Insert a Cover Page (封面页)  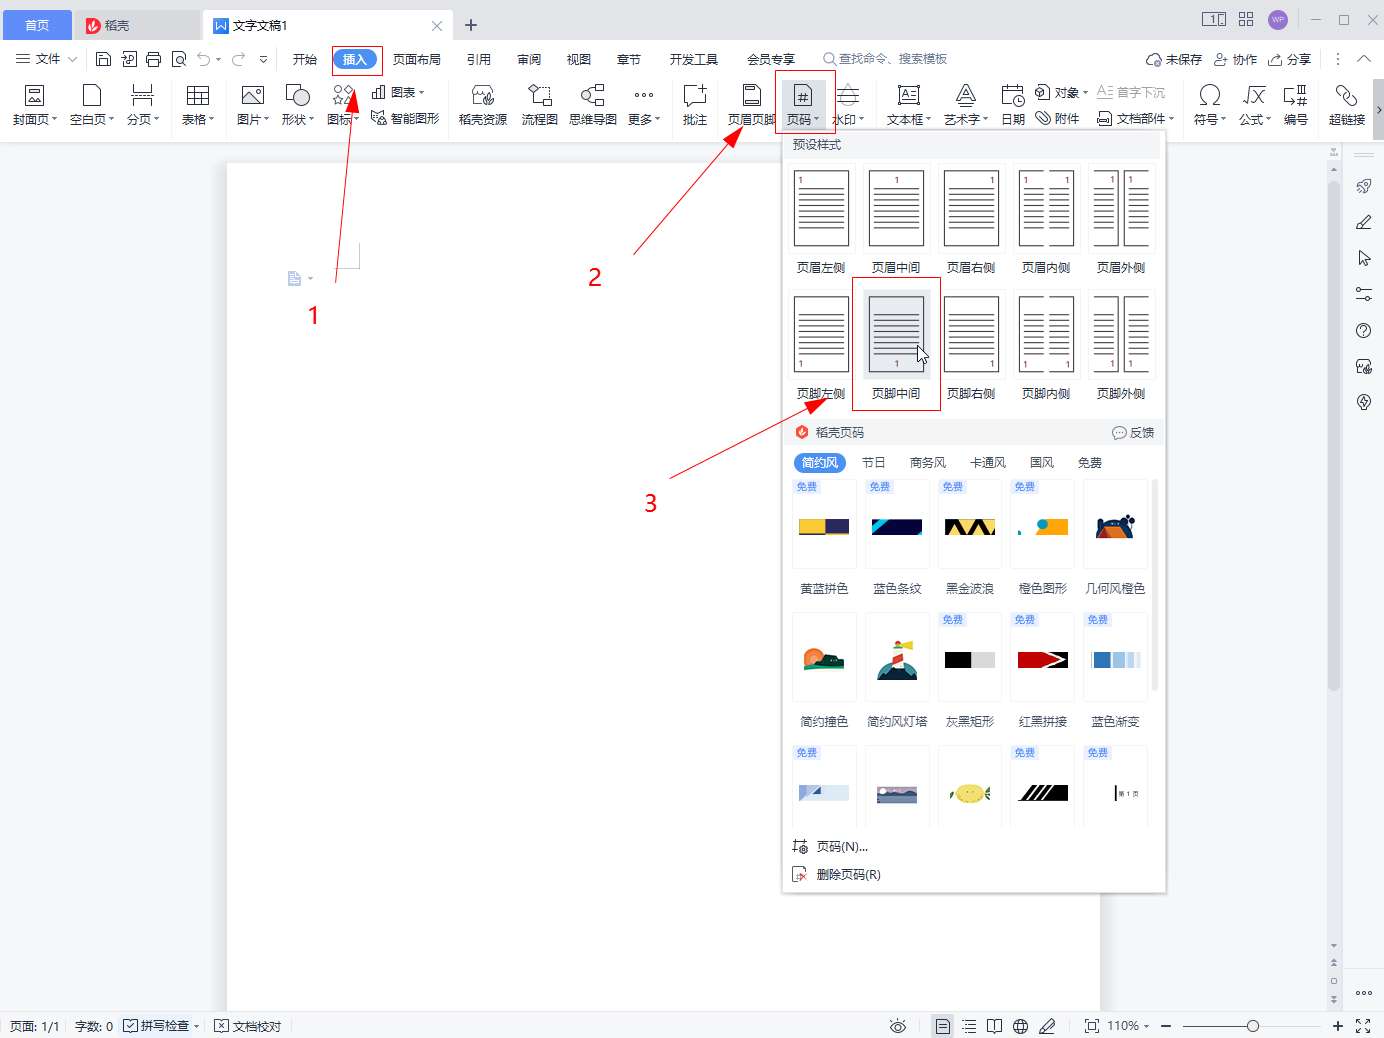[35, 105]
